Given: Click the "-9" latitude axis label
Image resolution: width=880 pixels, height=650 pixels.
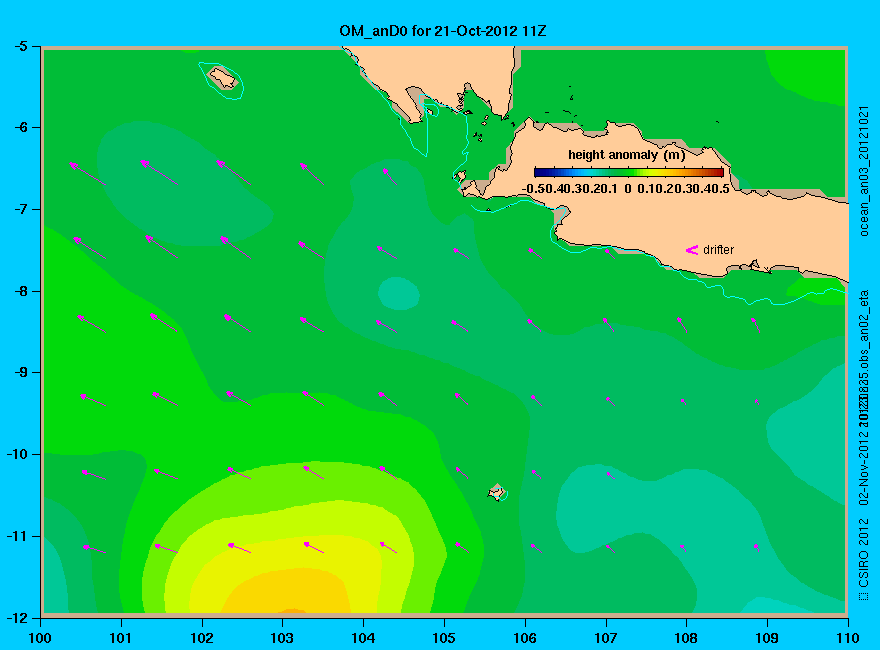Looking at the screenshot, I should [20, 373].
